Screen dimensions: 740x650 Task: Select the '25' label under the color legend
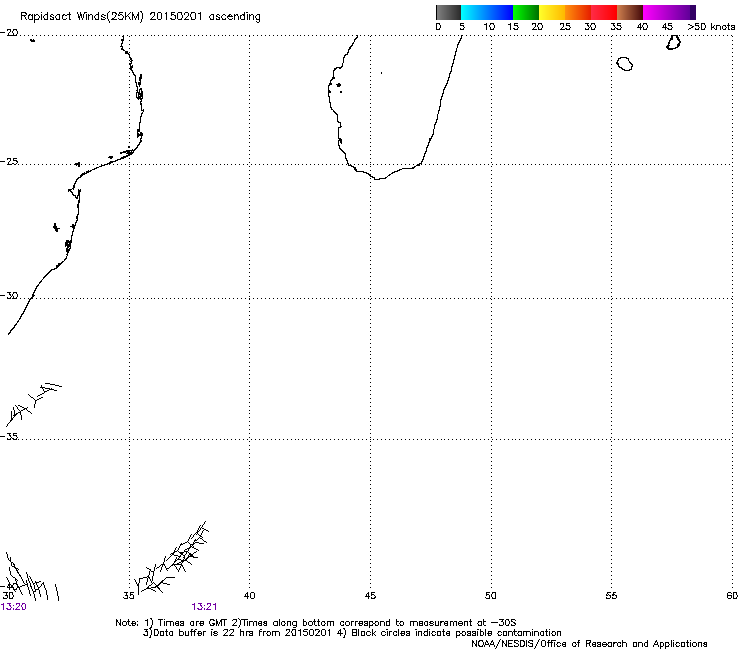click(x=565, y=27)
